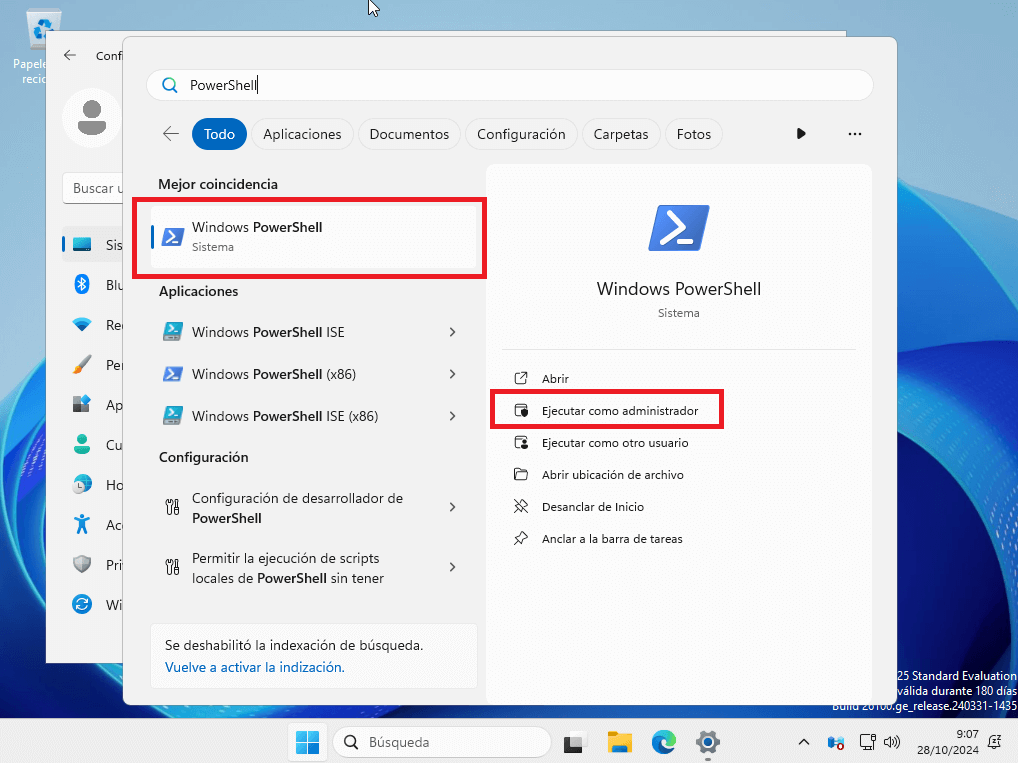Click the Windows Update icon in Settings sidebar
The image size is (1018, 763).
[82, 604]
